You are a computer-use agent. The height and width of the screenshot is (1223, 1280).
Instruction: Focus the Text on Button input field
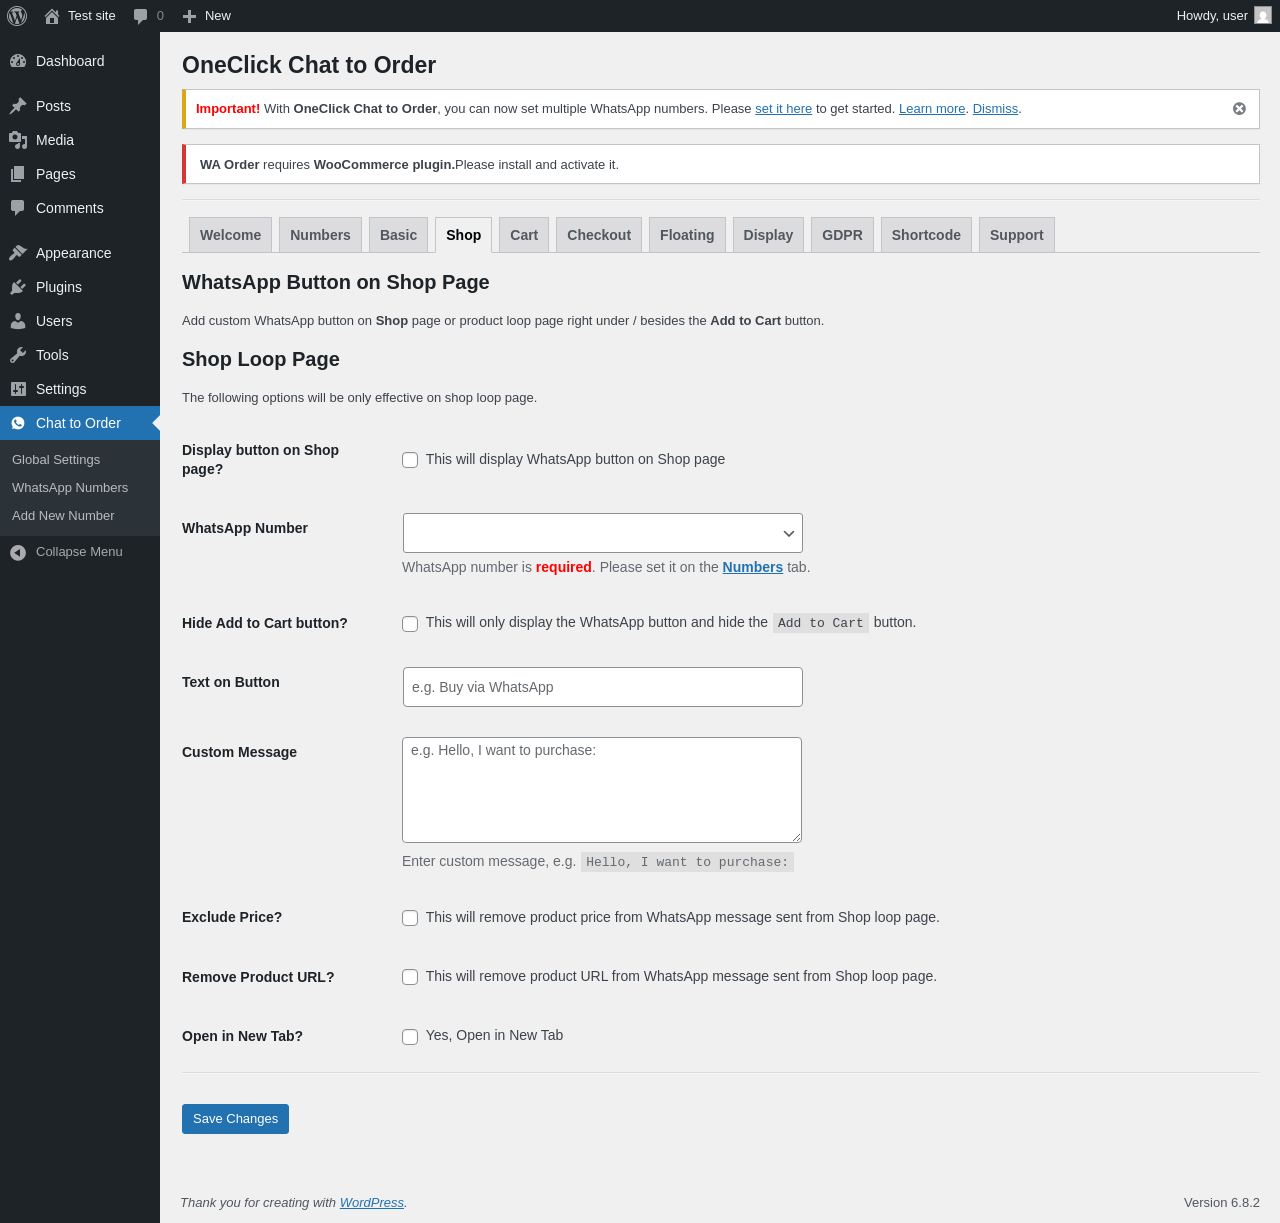point(603,687)
